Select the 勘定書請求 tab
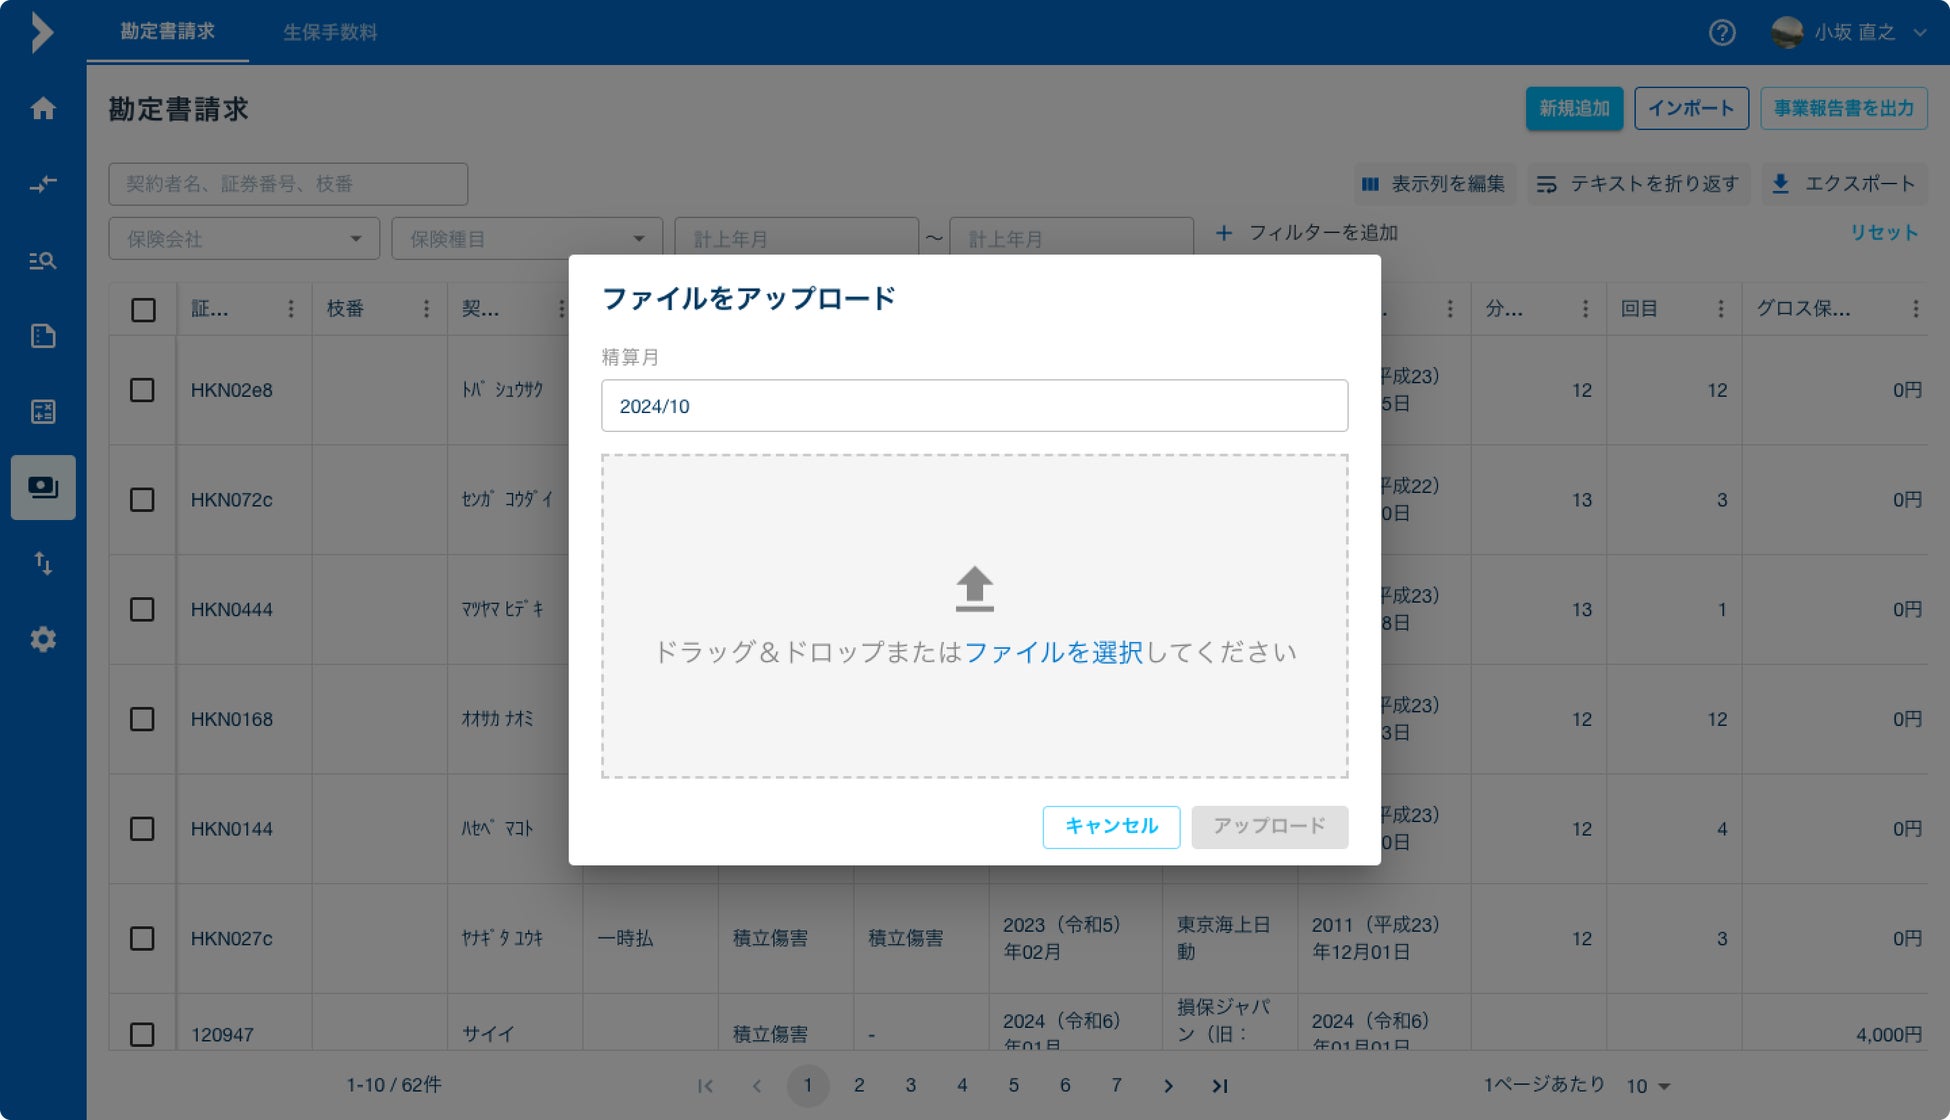Screen dimensions: 1950x1120 point(167,32)
